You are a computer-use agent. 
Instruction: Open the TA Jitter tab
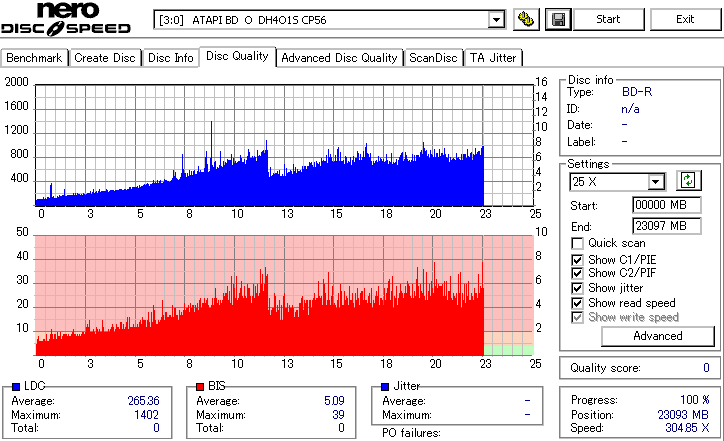(x=493, y=58)
